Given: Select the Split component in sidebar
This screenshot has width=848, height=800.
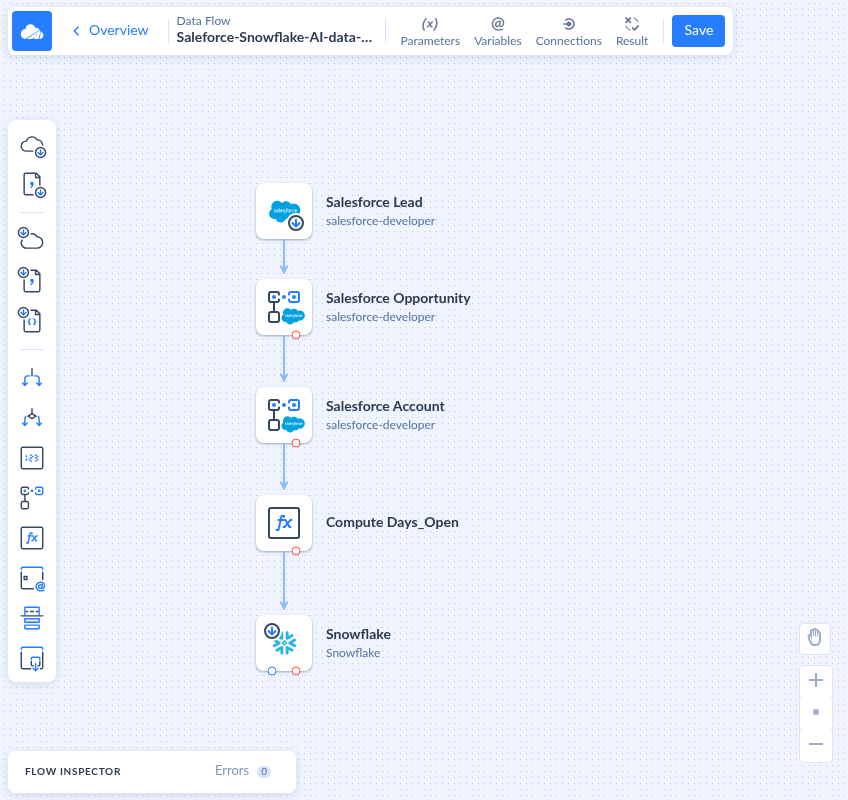Looking at the screenshot, I should pyautogui.click(x=32, y=378).
